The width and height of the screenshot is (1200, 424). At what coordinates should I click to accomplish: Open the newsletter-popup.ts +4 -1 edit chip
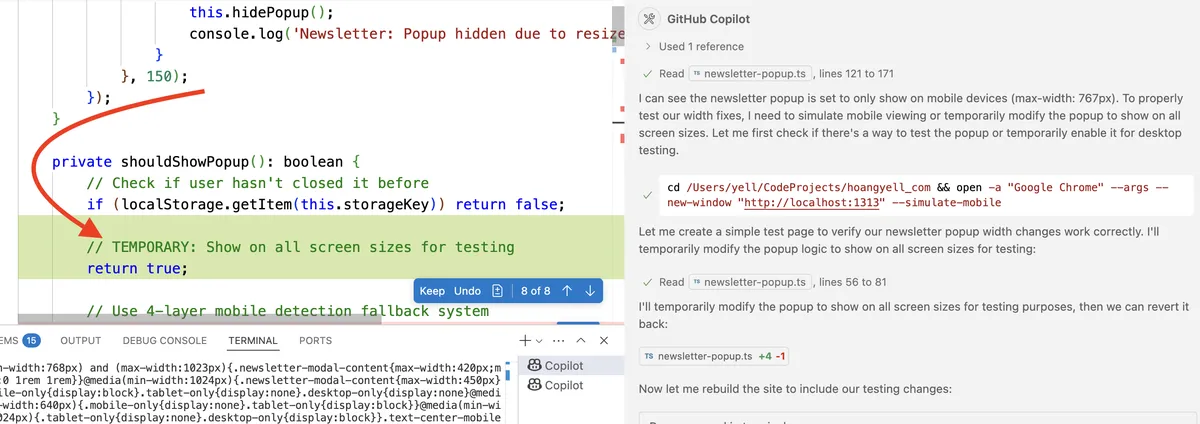tap(715, 356)
